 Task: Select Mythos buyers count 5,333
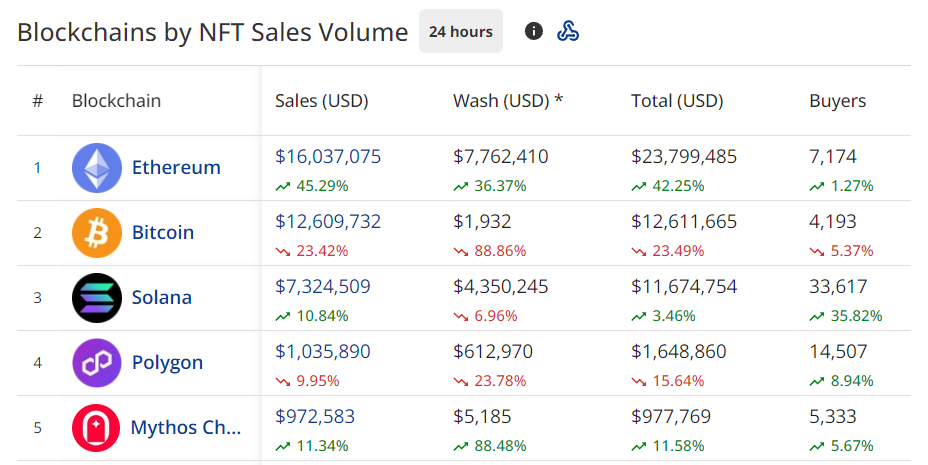pos(833,417)
